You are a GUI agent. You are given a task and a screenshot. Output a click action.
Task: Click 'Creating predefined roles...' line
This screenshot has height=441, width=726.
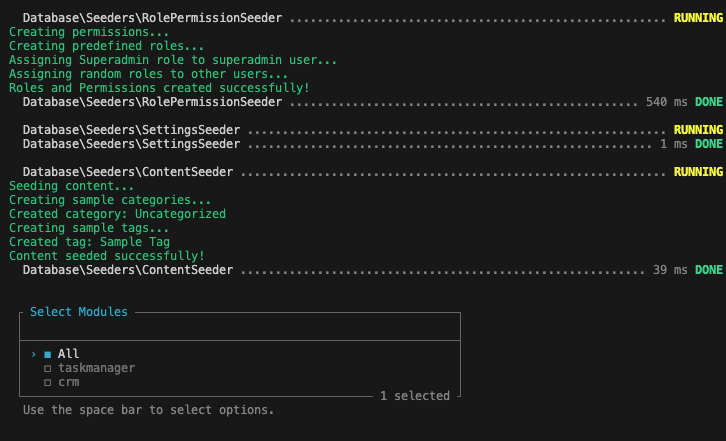coord(106,46)
